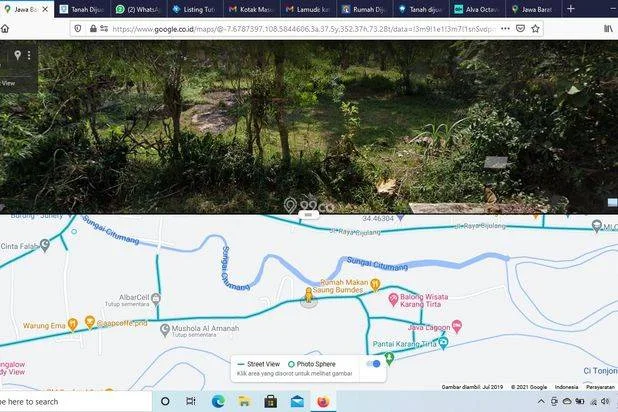Click the site security padlock icon
This screenshot has height=412, width=618.
tap(93, 28)
